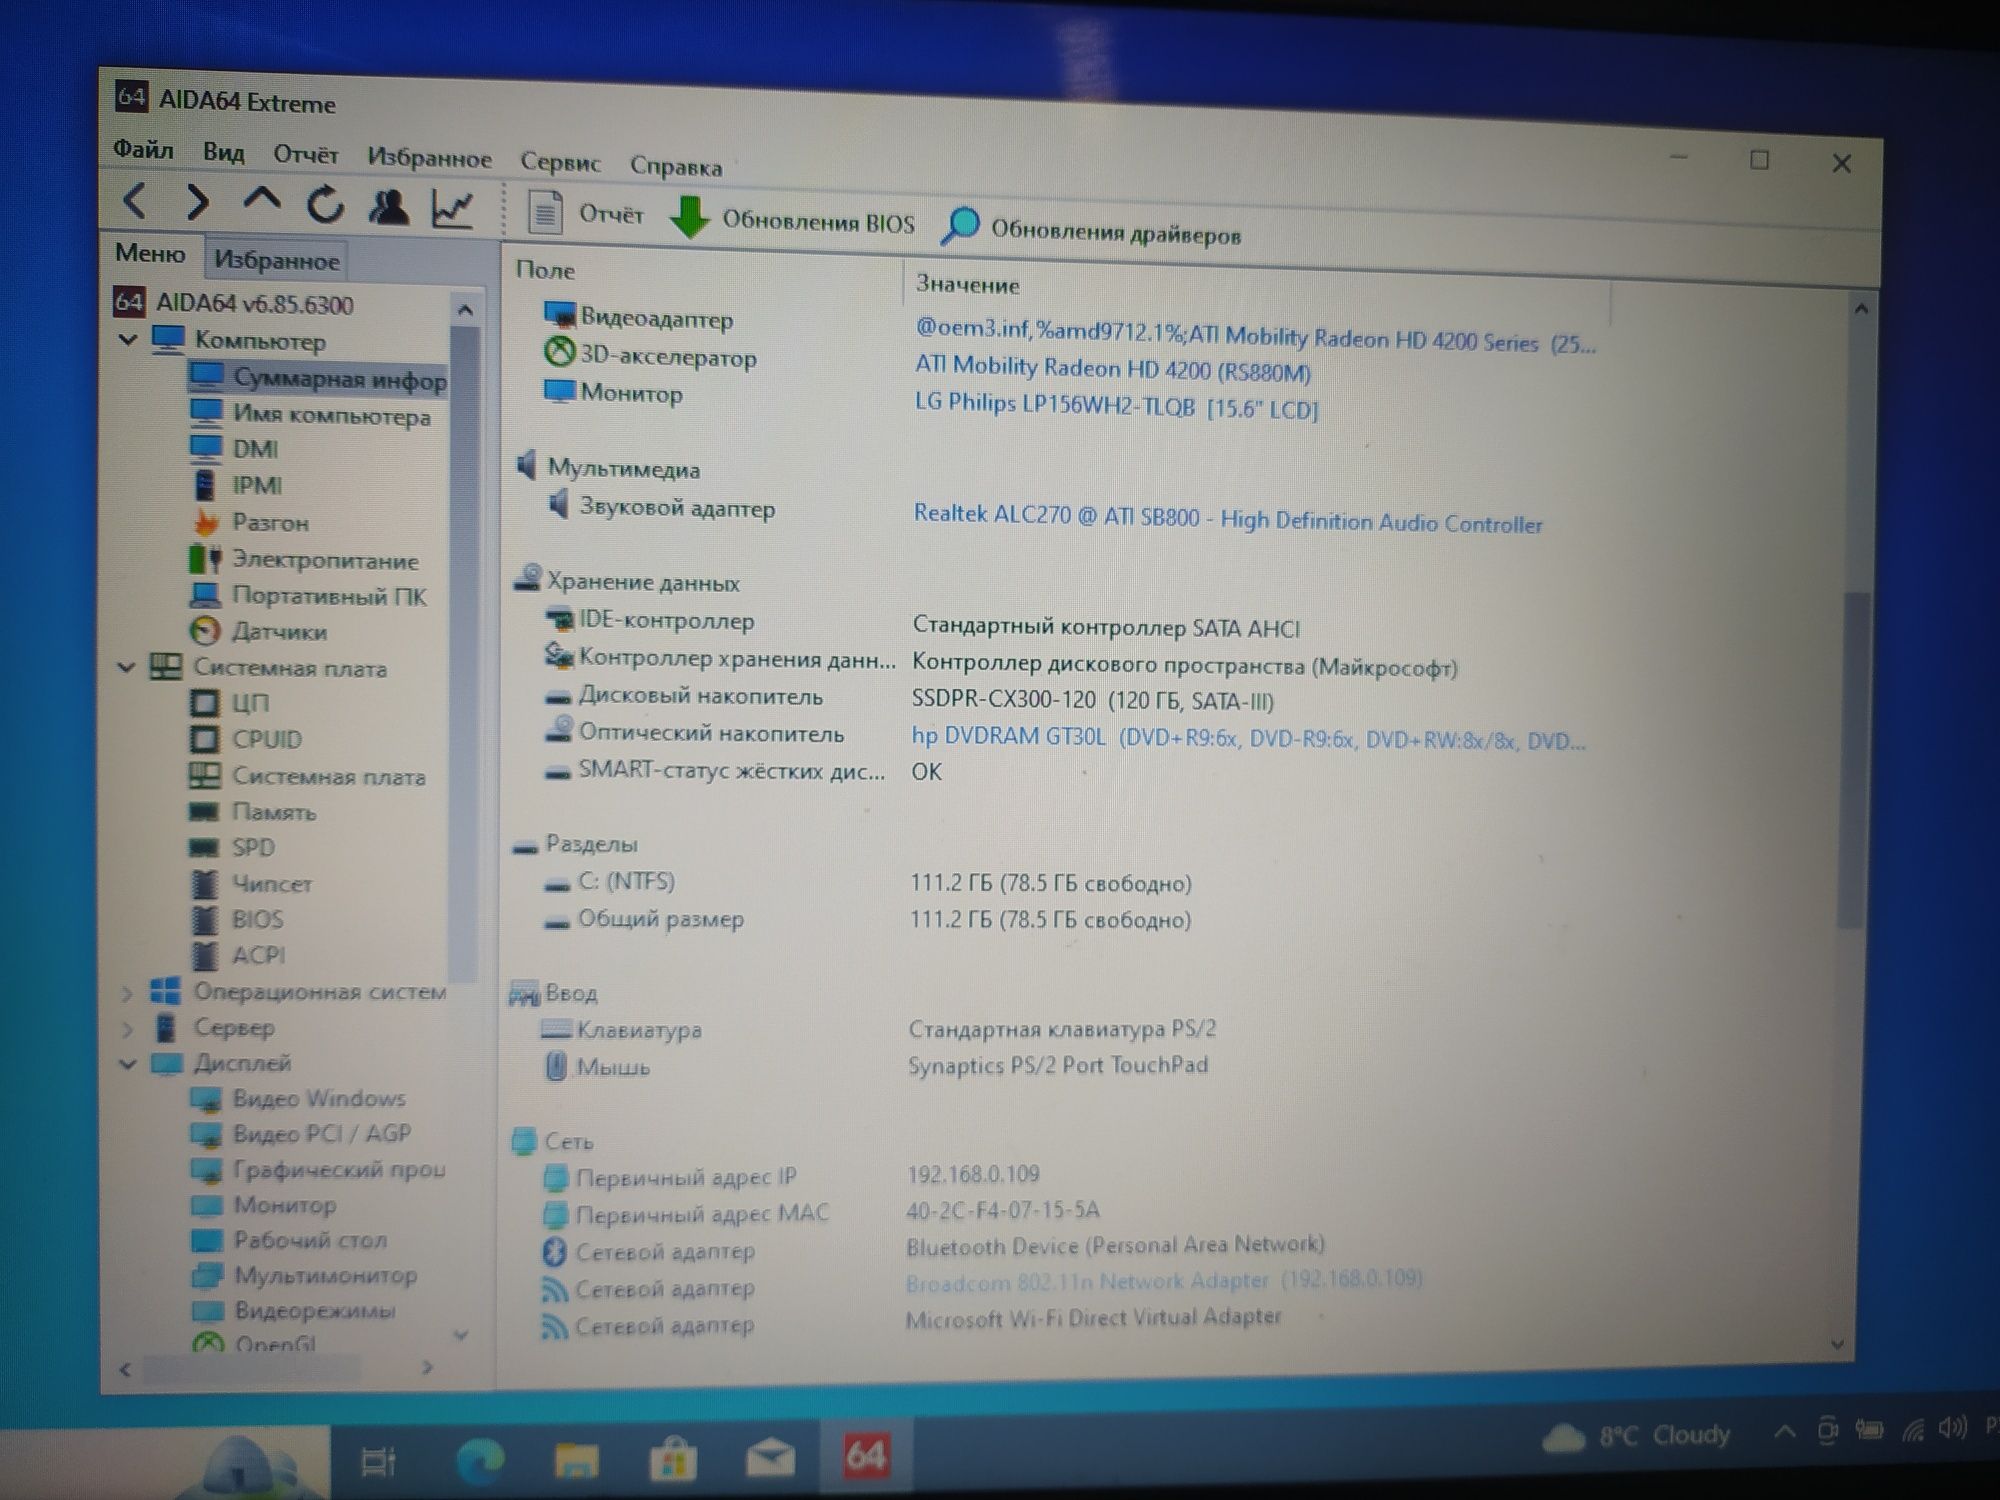The width and height of the screenshot is (2000, 1500).
Task: Select Имя компьютера in the tree
Action: (x=310, y=414)
